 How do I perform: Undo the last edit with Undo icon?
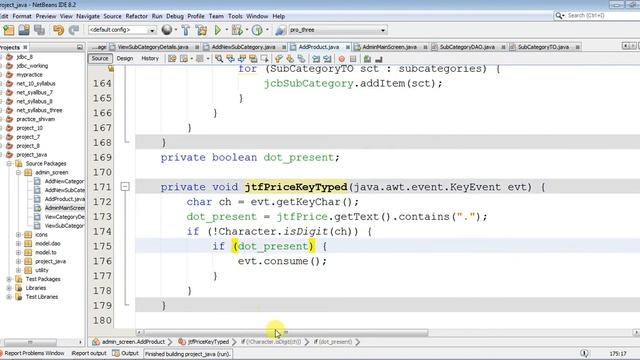pos(58,30)
